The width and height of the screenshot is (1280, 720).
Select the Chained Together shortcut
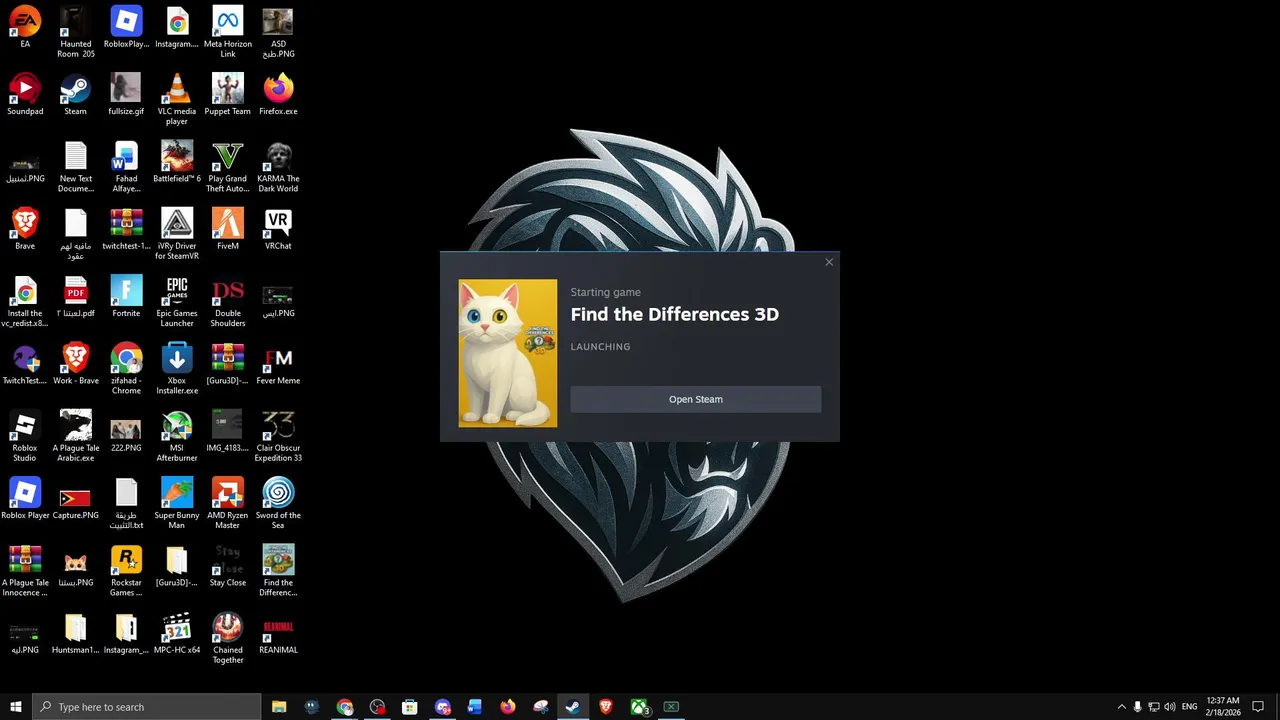pos(228,638)
